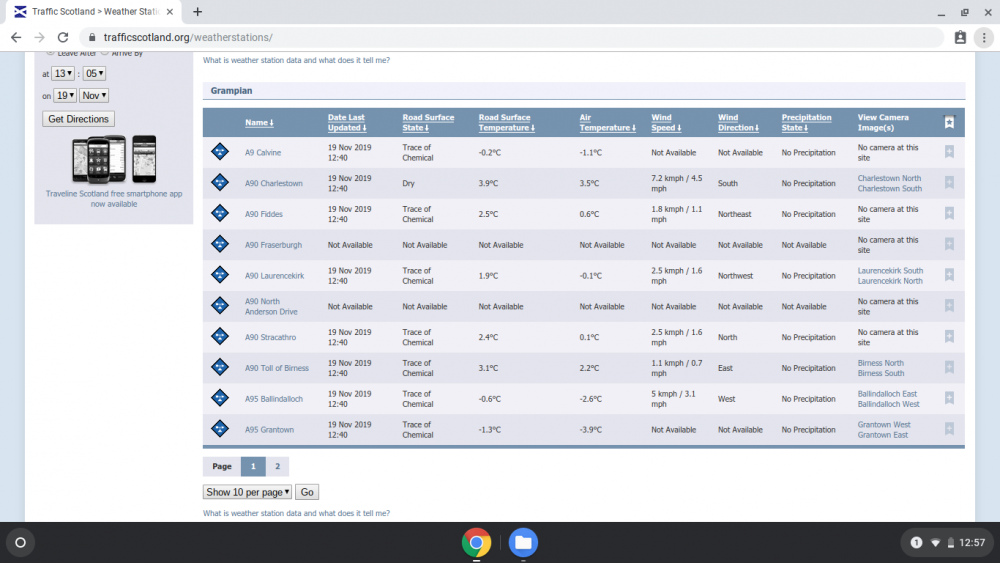
Task: Sort table by Road Surface Temperature
Action: click(x=506, y=122)
